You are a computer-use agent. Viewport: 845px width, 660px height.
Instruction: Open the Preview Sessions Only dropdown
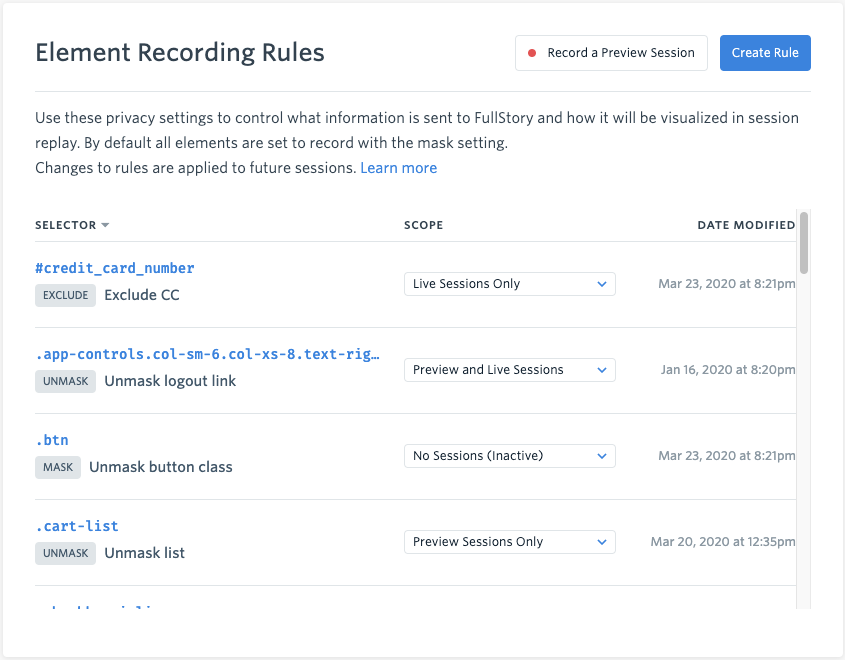click(510, 541)
